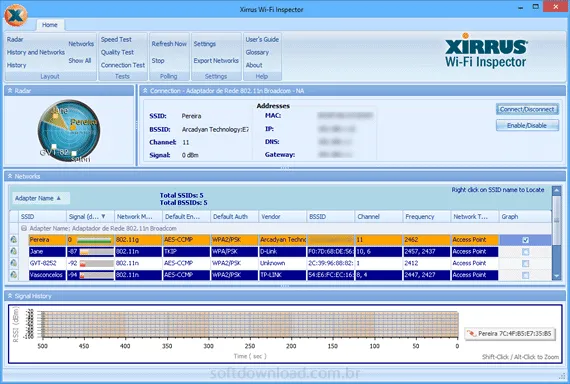
Task: Run the Quality Test
Action: (117, 52)
